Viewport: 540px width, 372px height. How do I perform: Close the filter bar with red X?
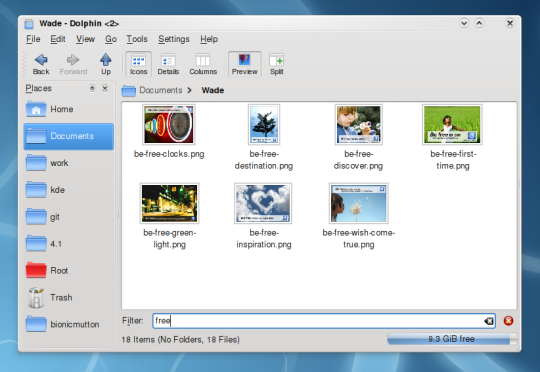pyautogui.click(x=508, y=321)
